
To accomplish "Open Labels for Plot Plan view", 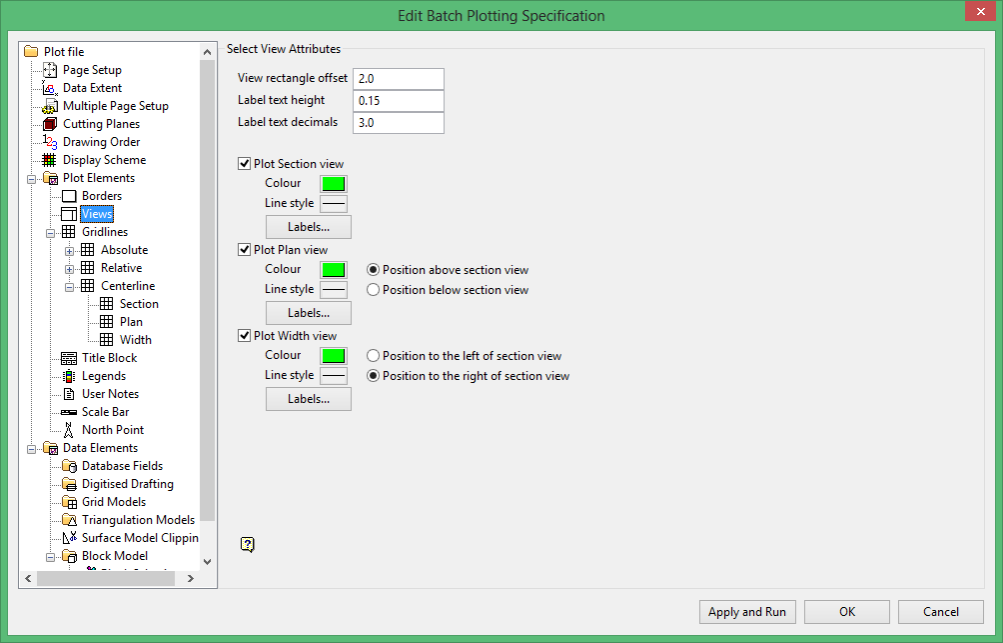I will [308, 313].
